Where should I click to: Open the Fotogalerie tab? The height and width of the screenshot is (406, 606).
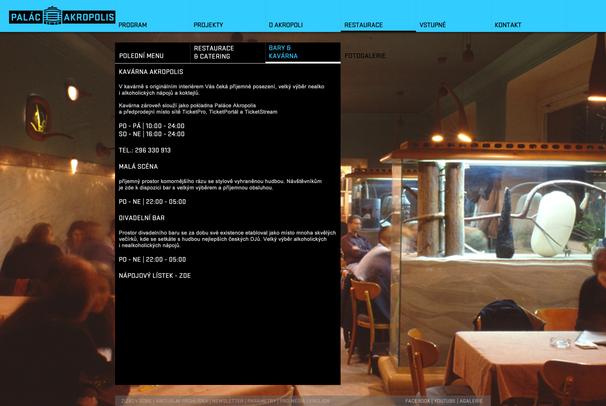click(x=364, y=56)
